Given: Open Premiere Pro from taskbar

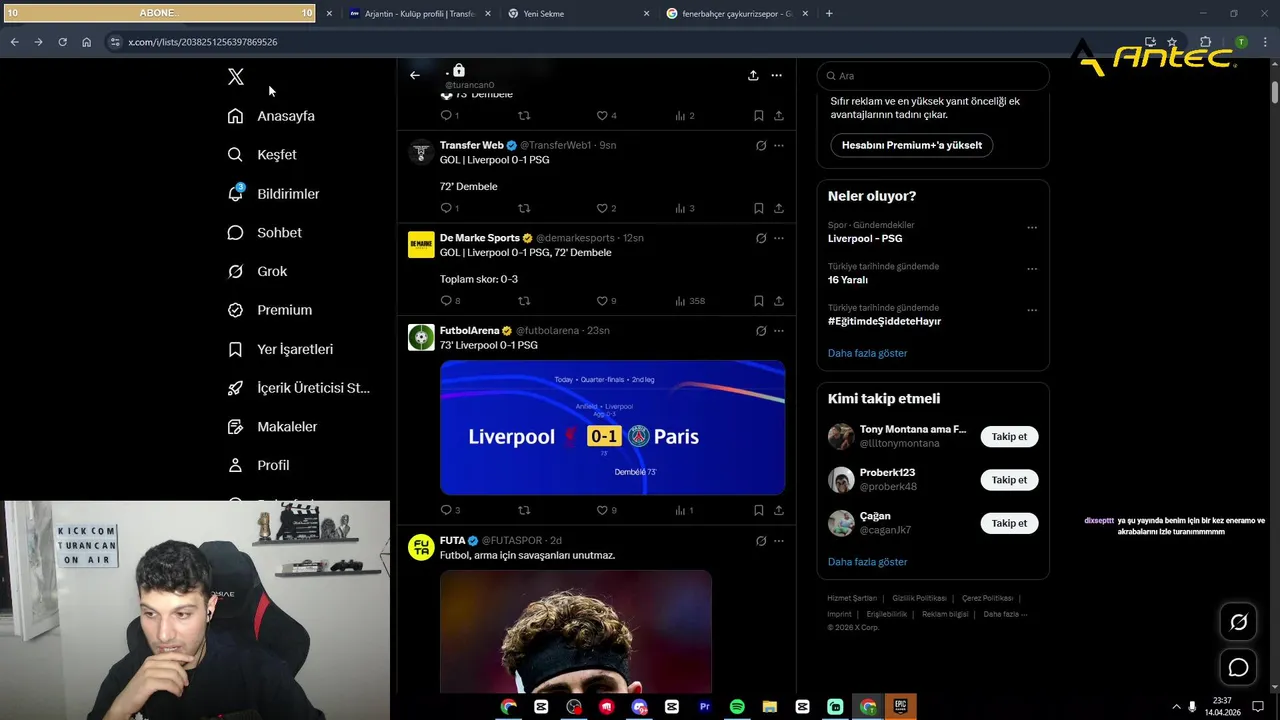Looking at the screenshot, I should click(x=704, y=707).
